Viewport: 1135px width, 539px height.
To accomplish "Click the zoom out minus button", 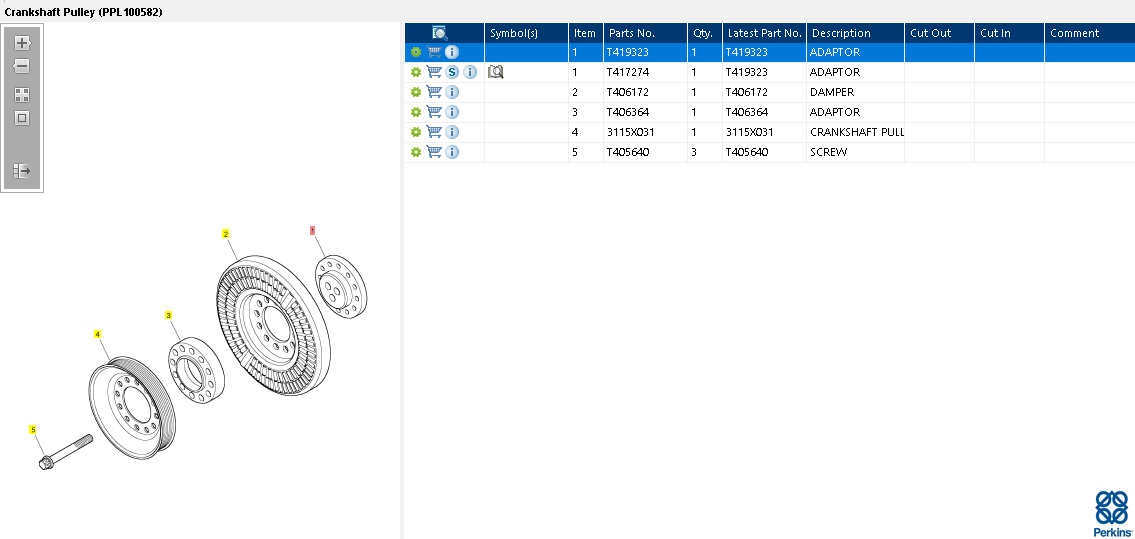I will (x=22, y=66).
